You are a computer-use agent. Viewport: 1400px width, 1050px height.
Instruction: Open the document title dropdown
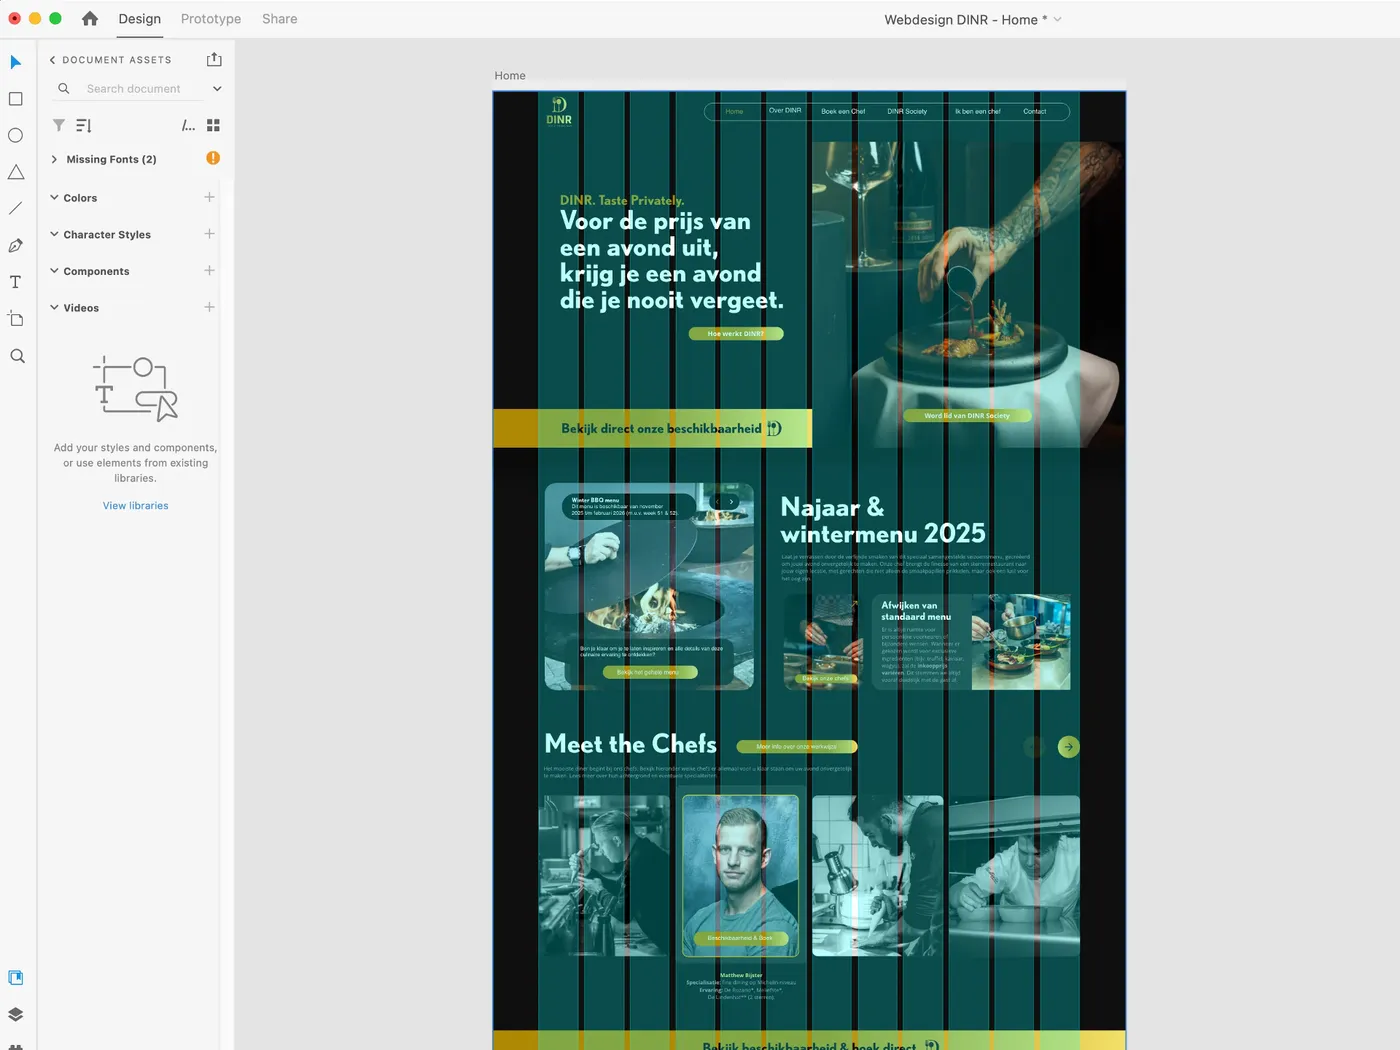click(x=1058, y=19)
